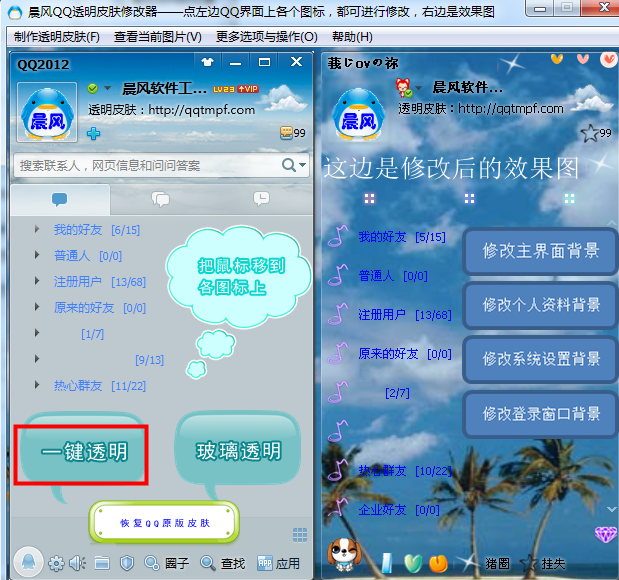
Task: Open the search options dropdown arrow
Action: point(302,165)
